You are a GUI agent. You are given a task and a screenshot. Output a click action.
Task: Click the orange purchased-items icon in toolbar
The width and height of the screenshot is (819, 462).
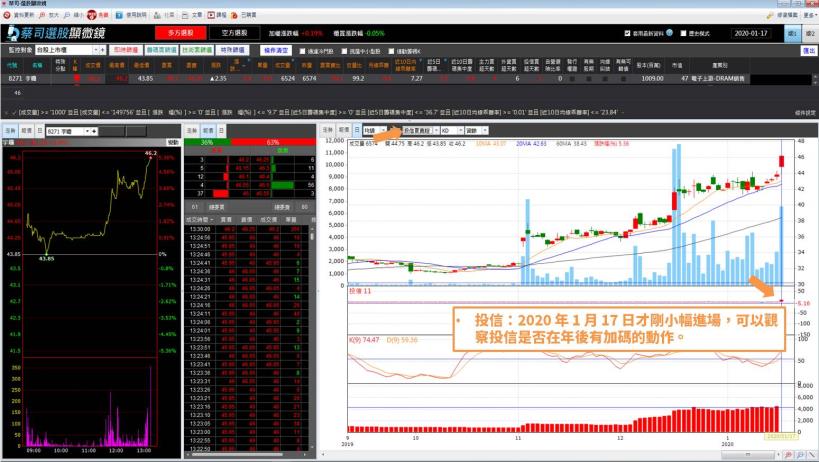click(x=234, y=15)
